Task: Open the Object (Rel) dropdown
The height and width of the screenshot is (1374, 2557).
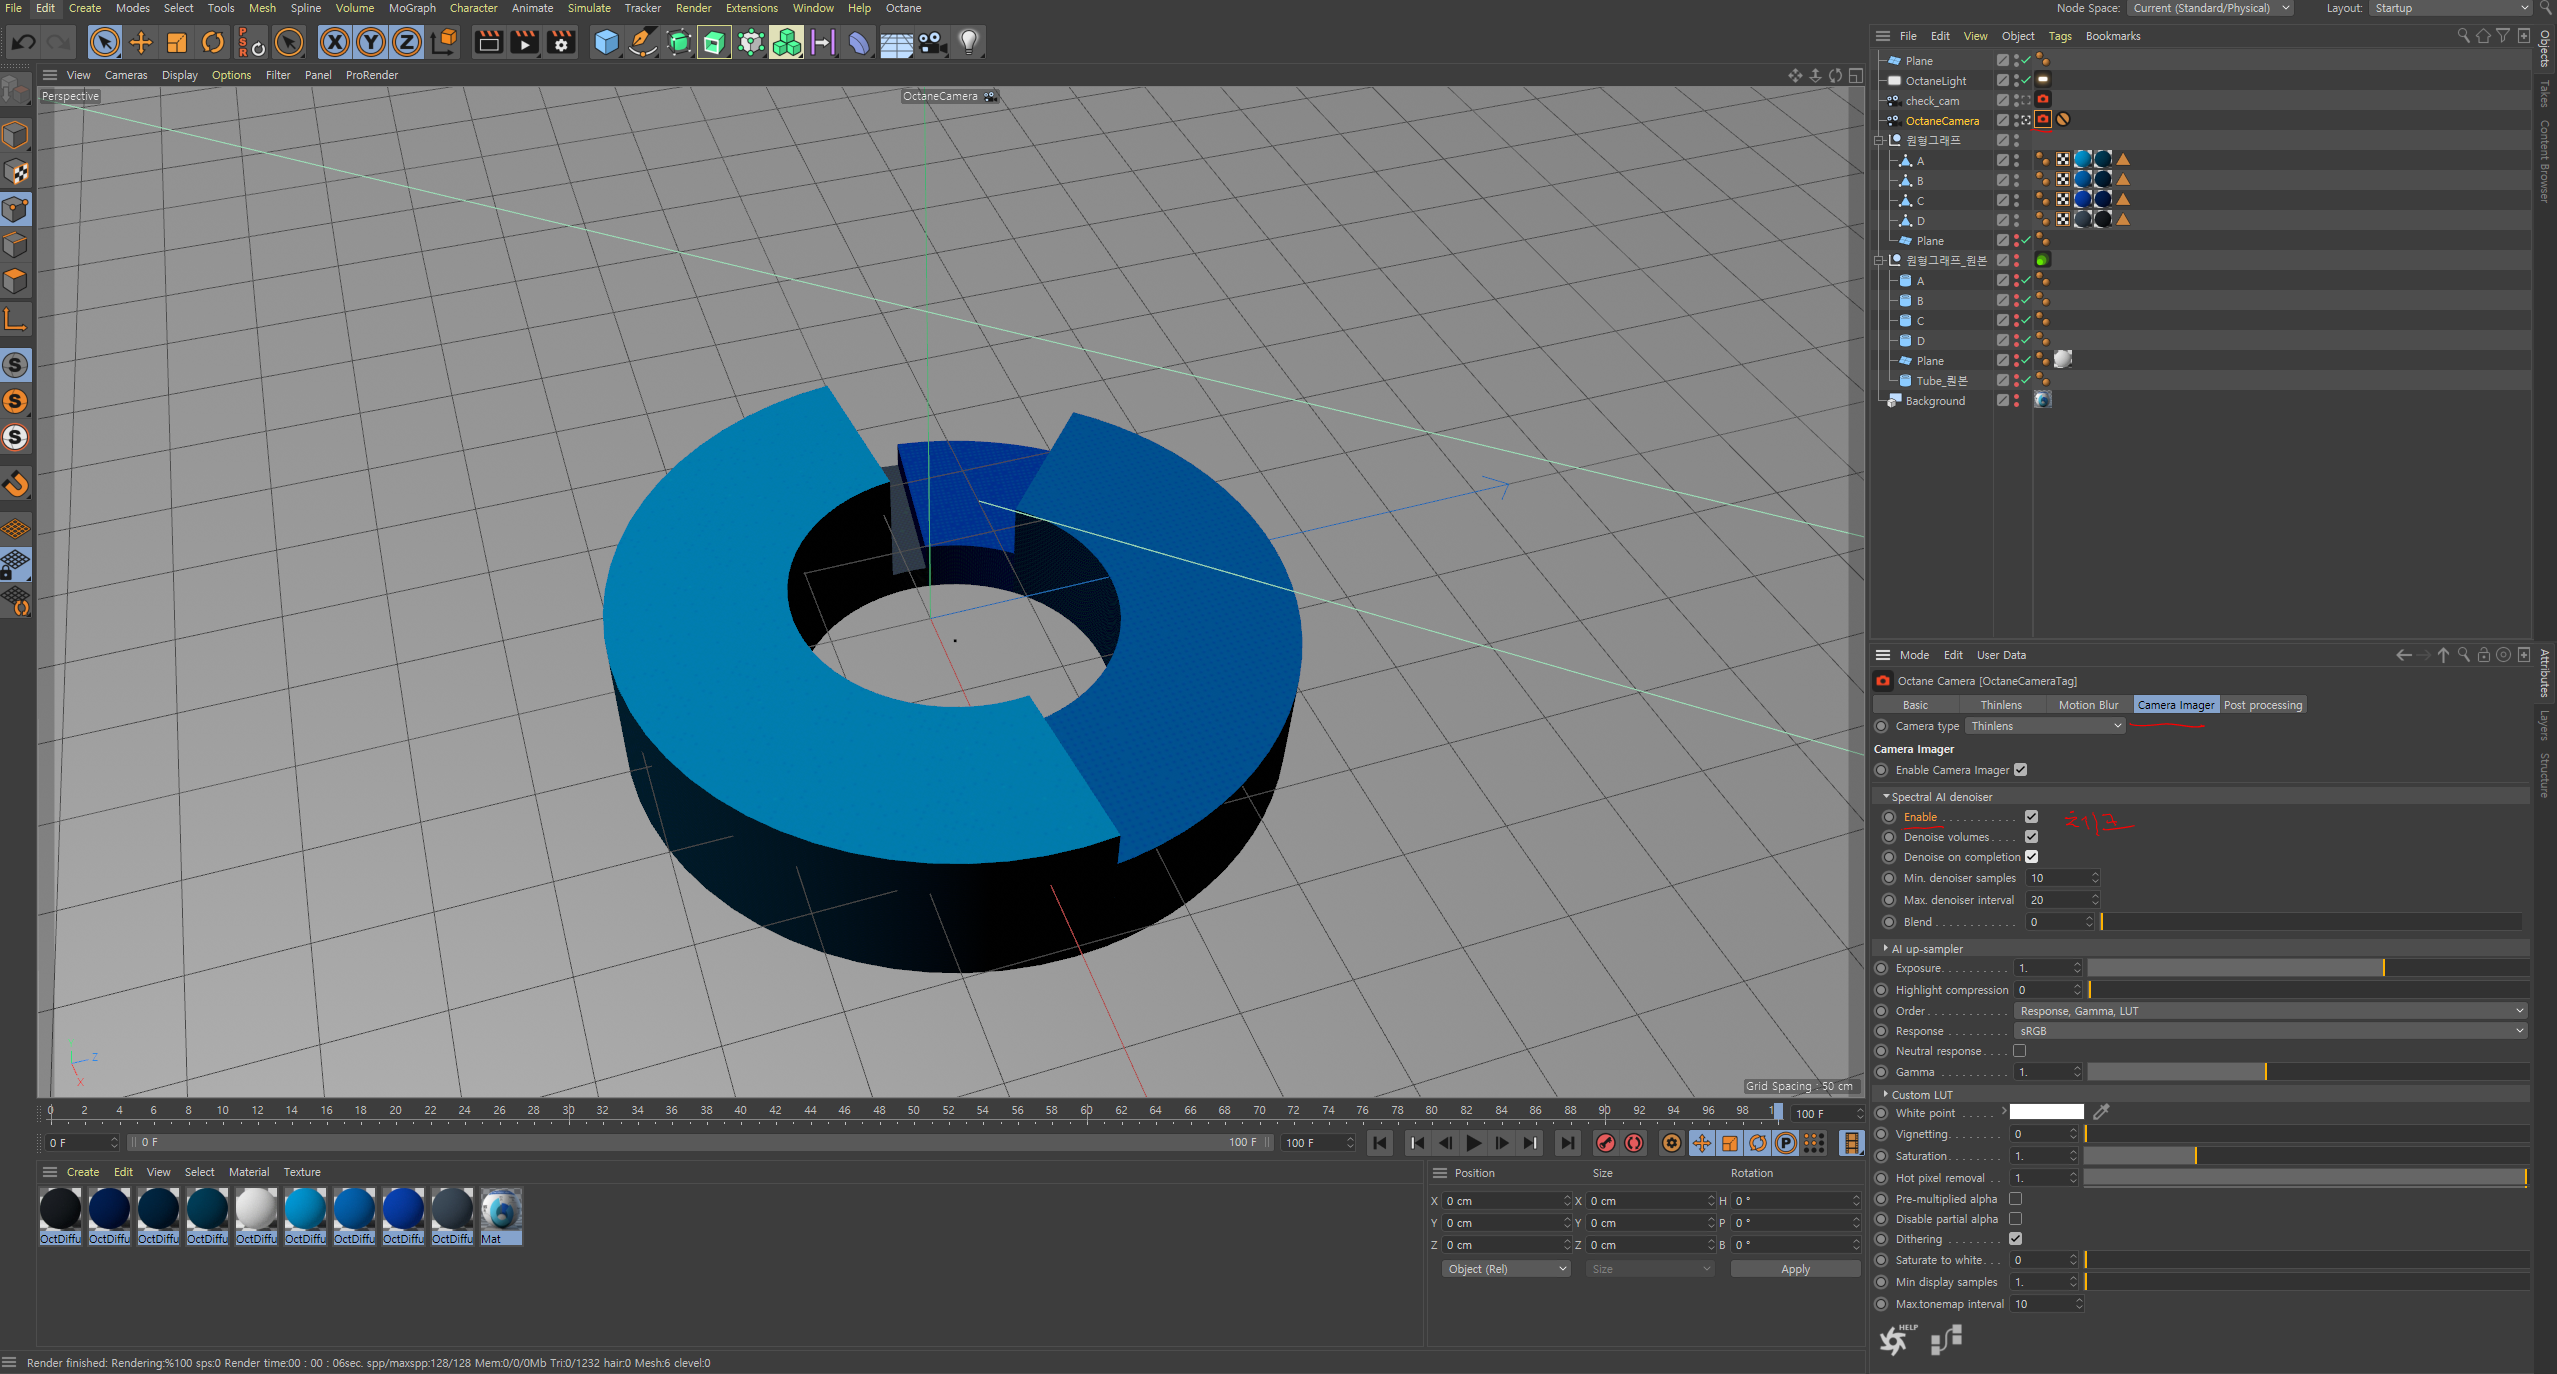Action: (x=1506, y=1269)
